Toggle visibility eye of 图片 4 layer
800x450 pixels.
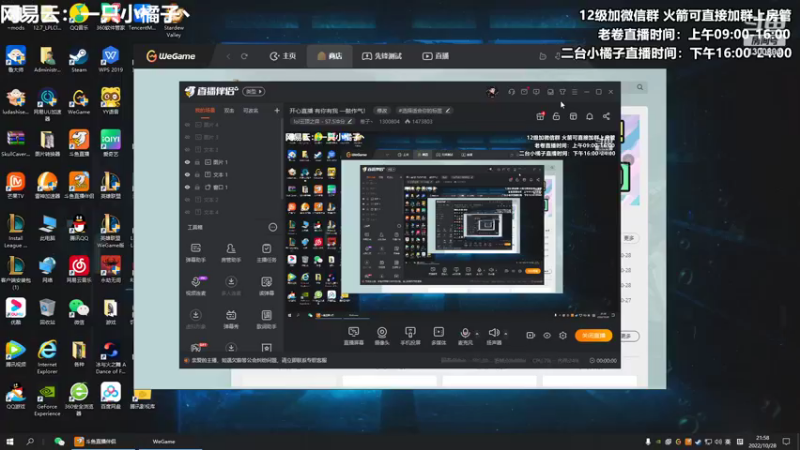(187, 124)
